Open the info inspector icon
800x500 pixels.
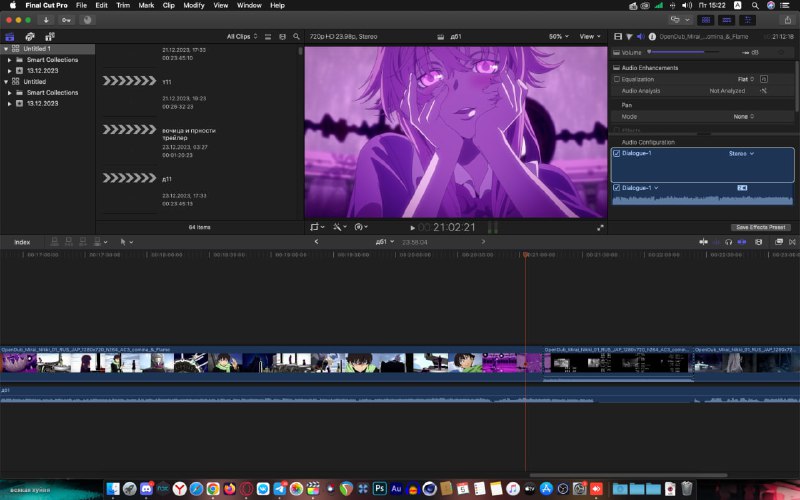coord(652,37)
